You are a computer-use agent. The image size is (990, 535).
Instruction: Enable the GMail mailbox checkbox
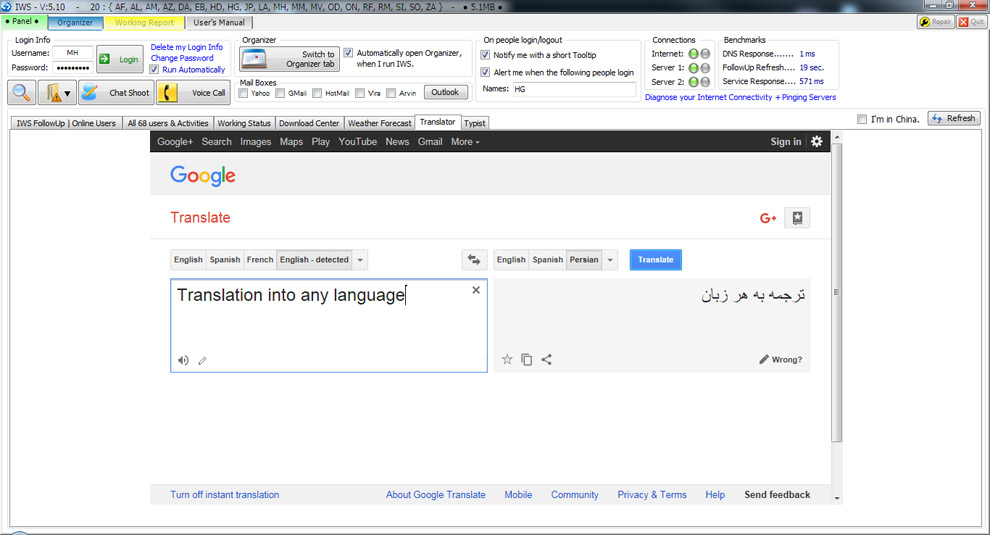[x=280, y=93]
